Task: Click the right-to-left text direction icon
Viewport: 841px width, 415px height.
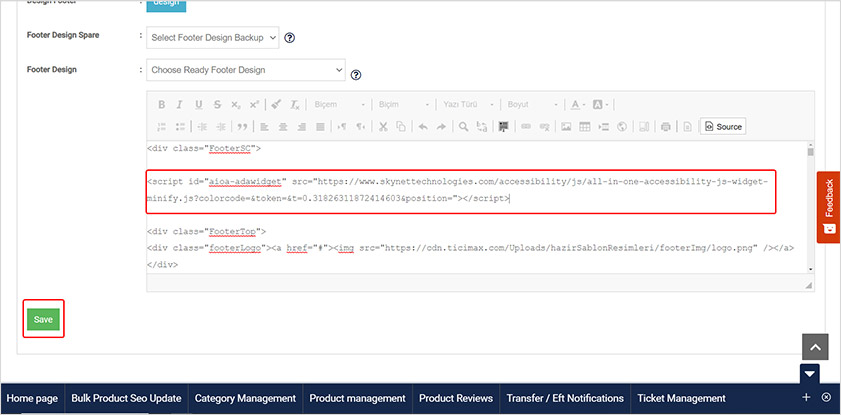Action: 360,127
